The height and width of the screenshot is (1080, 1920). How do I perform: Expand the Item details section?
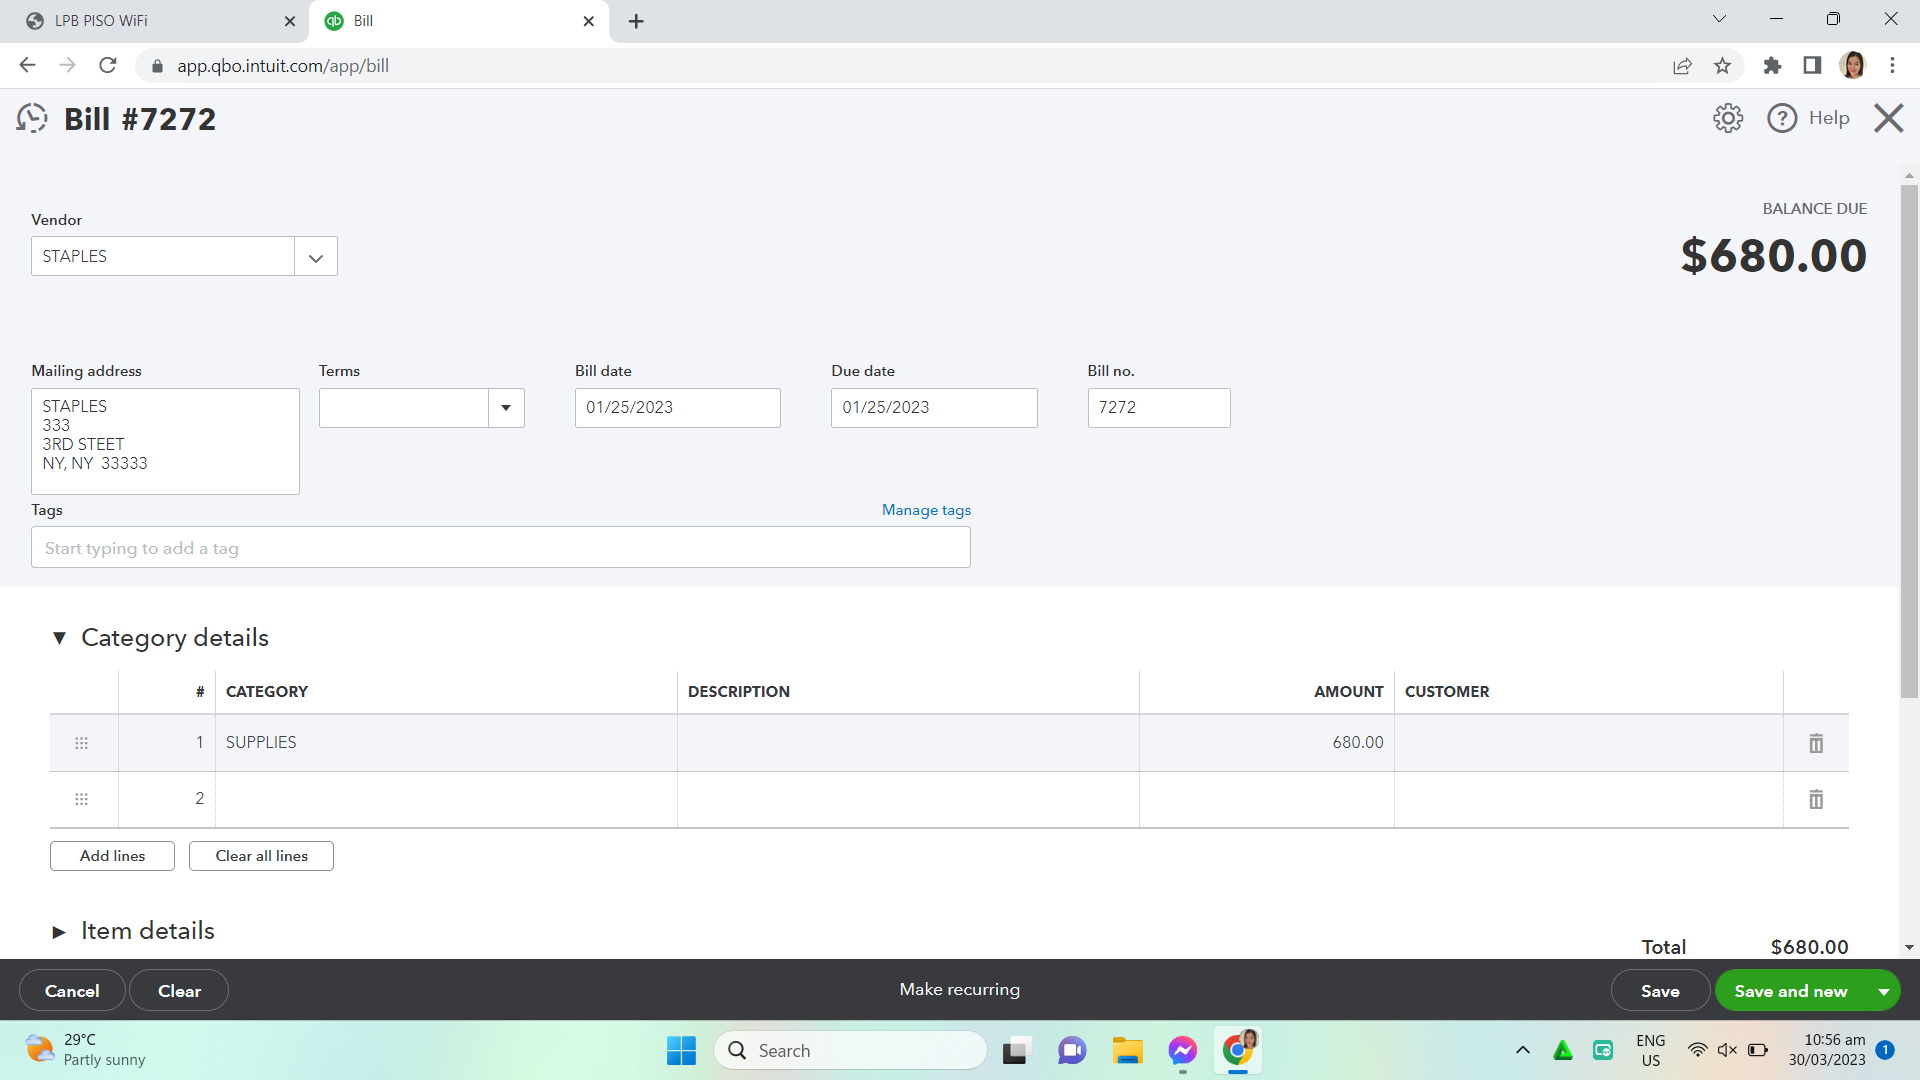tap(59, 931)
